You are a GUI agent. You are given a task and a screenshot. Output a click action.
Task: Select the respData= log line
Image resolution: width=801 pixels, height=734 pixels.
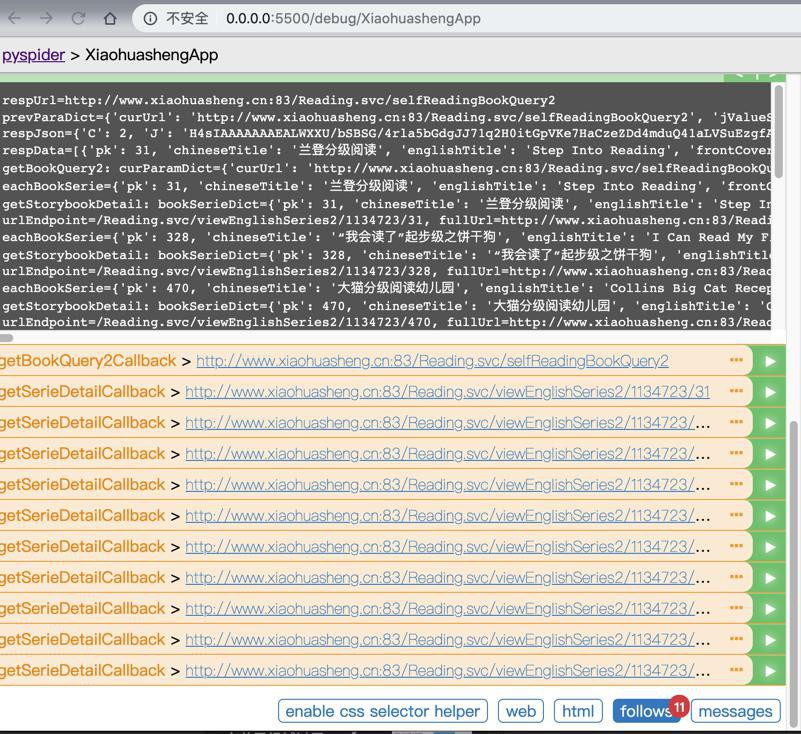386,150
